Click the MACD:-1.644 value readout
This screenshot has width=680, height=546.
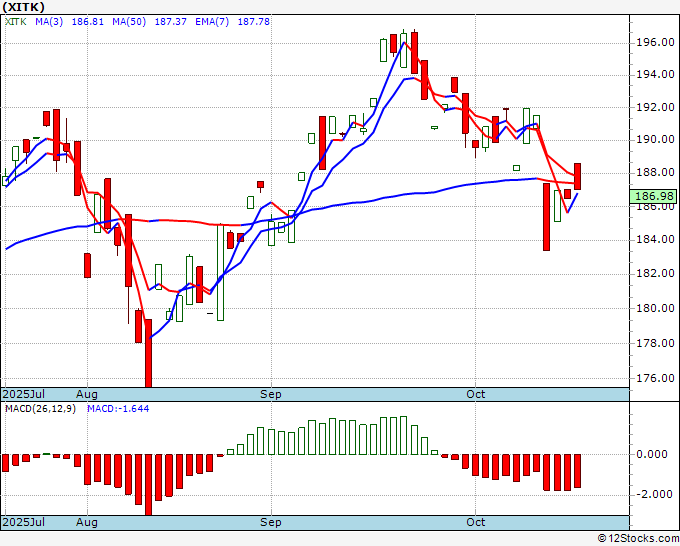coord(118,409)
